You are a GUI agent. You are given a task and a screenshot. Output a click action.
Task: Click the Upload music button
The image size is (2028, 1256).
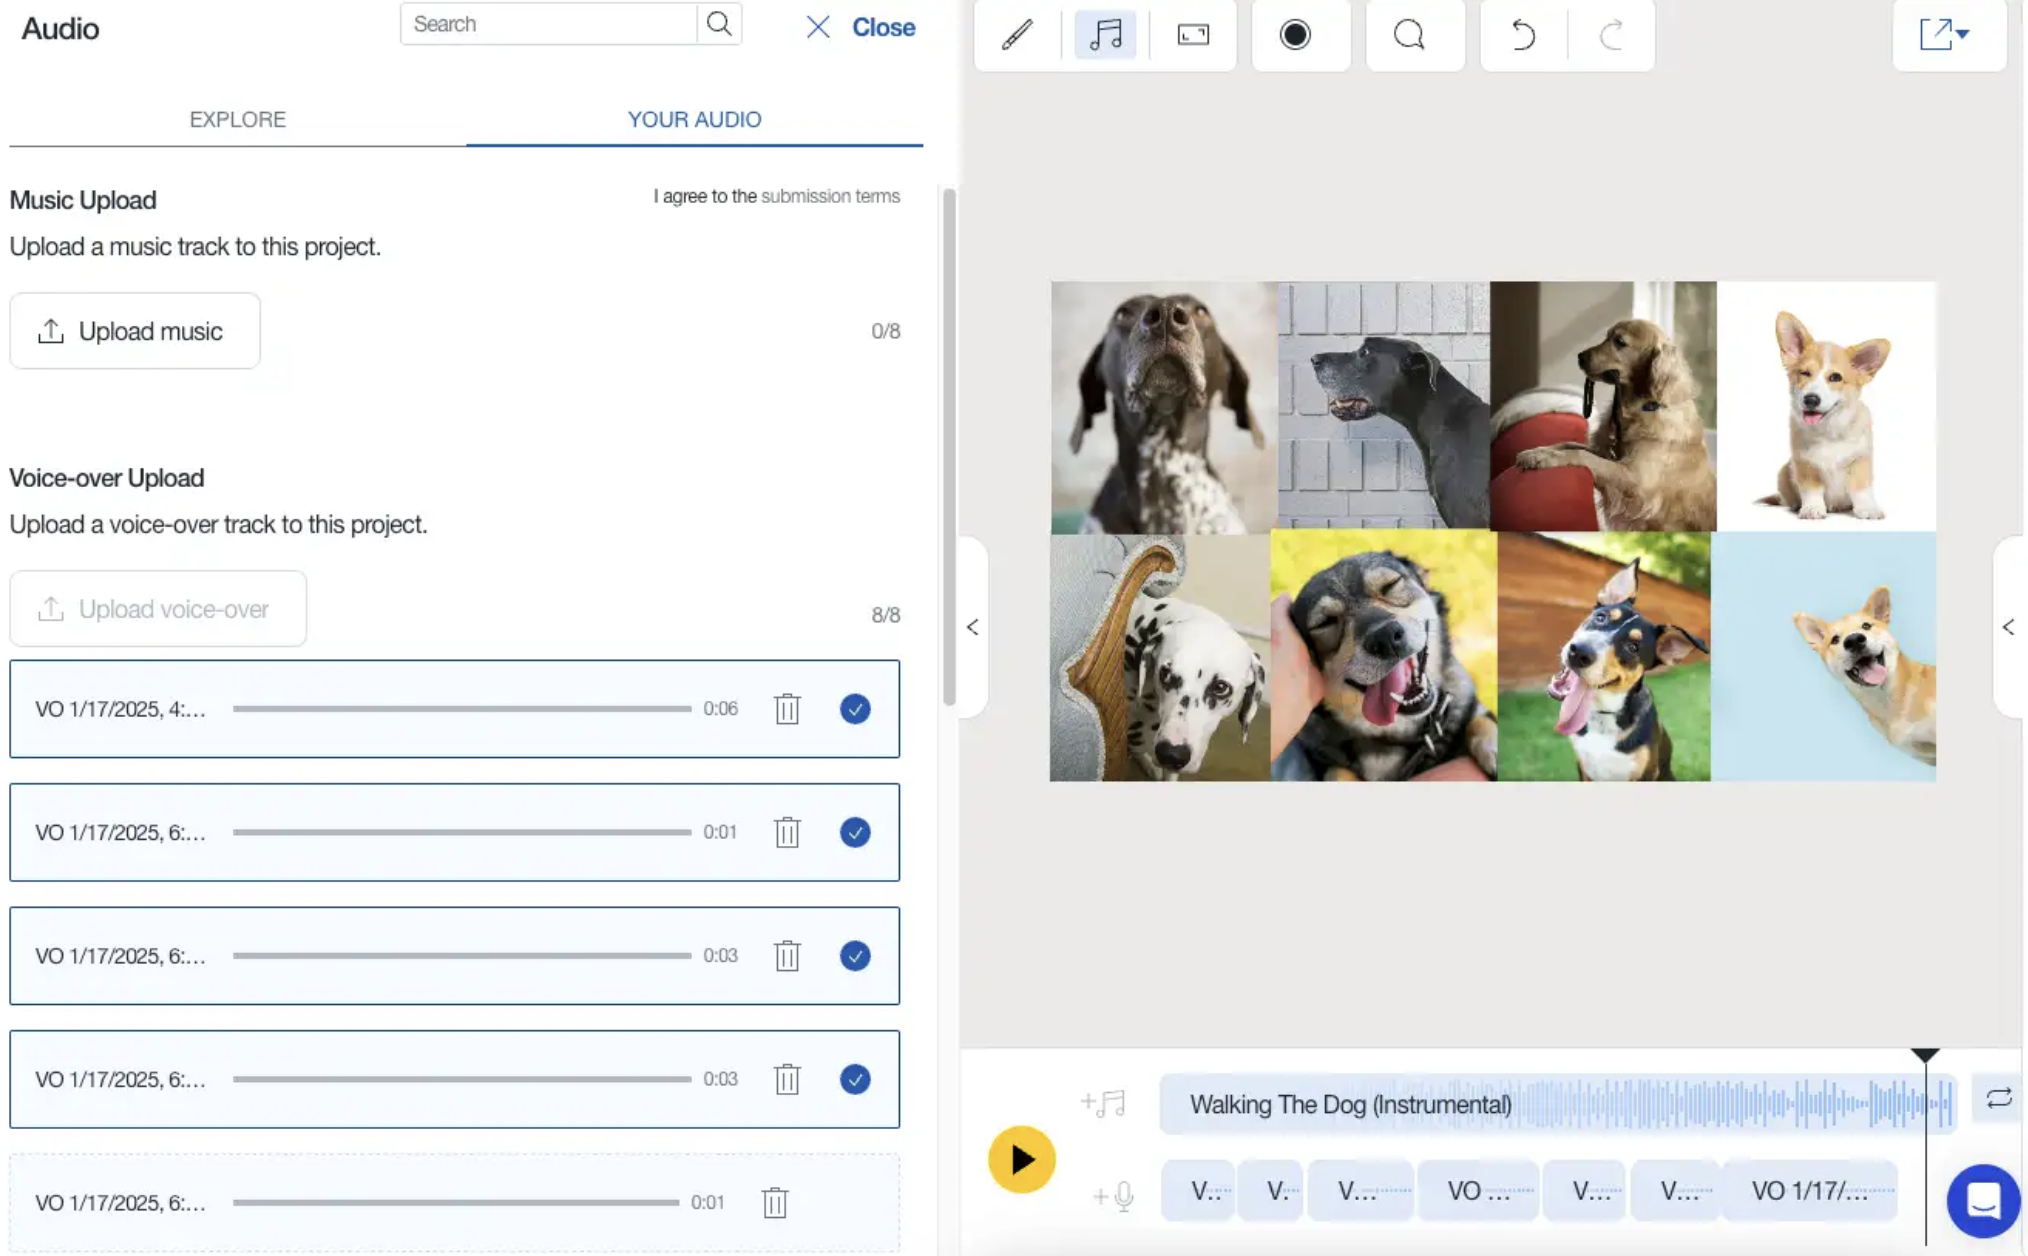tap(135, 331)
